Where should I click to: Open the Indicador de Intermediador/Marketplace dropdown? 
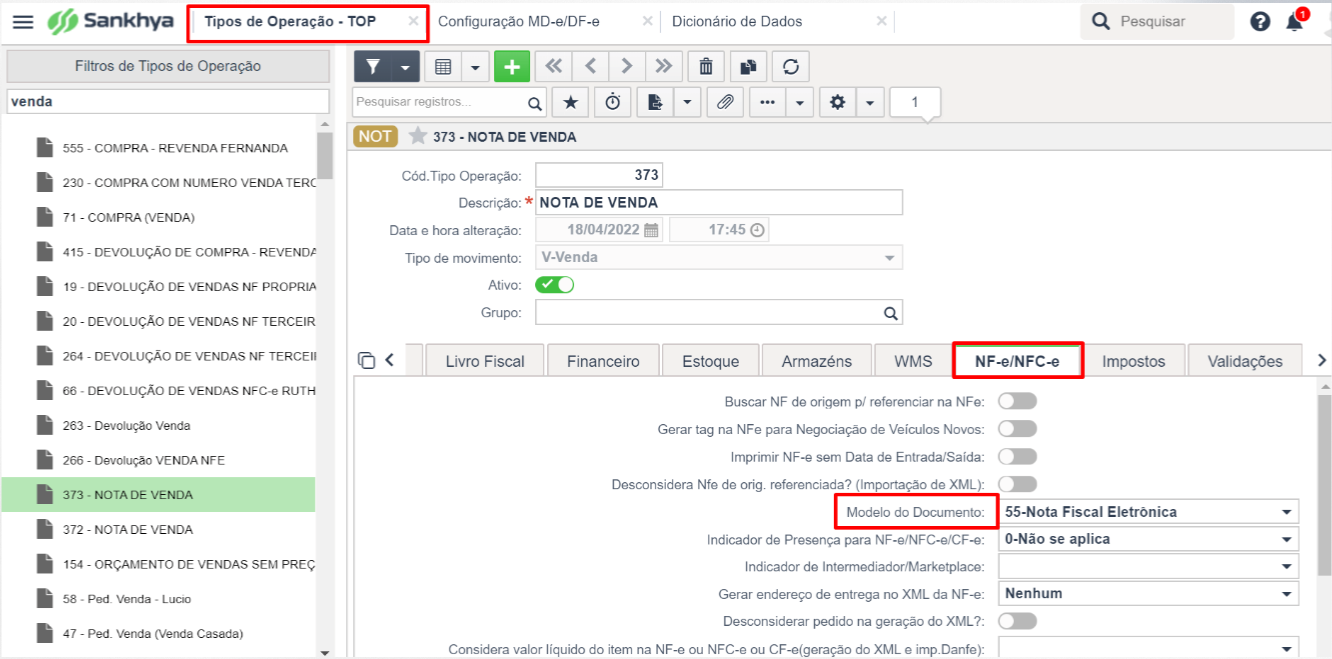tap(1148, 565)
